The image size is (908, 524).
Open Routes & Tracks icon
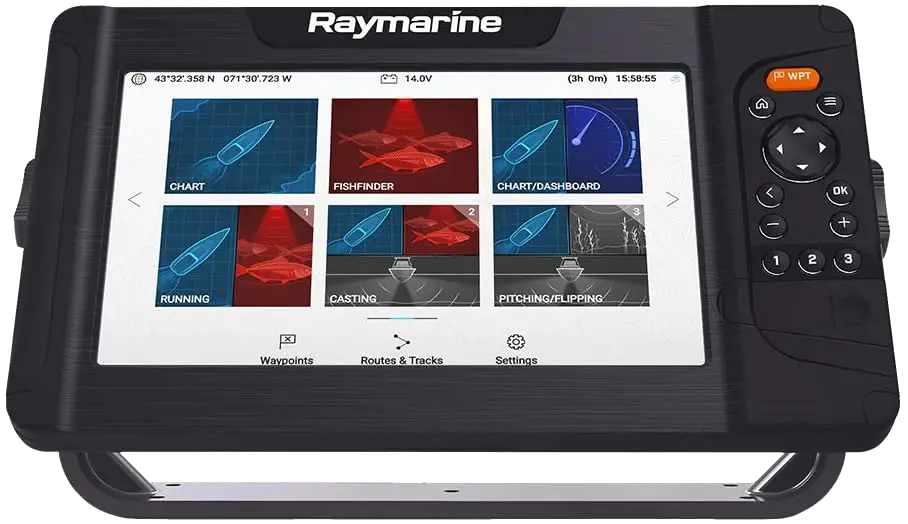pos(401,342)
